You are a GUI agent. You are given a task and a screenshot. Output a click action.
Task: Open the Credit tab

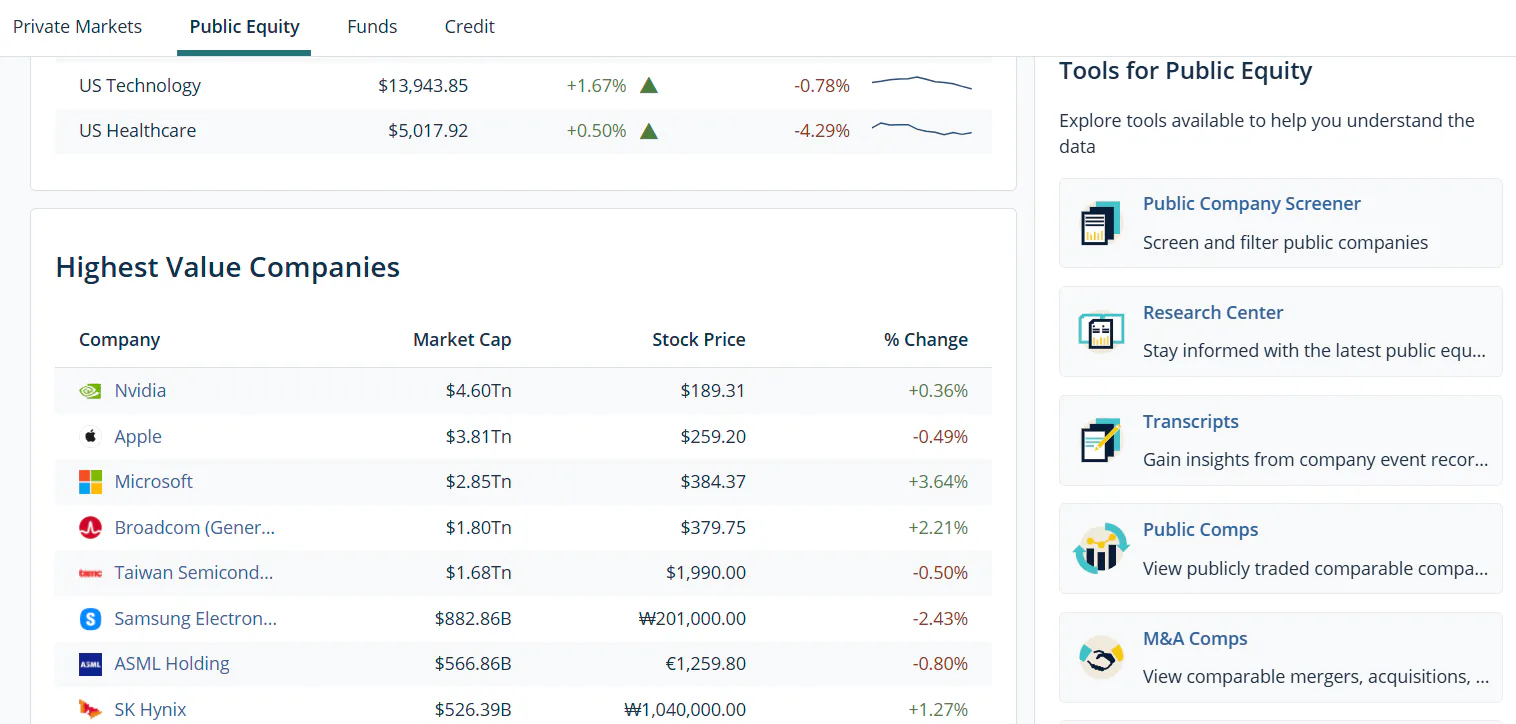click(469, 27)
